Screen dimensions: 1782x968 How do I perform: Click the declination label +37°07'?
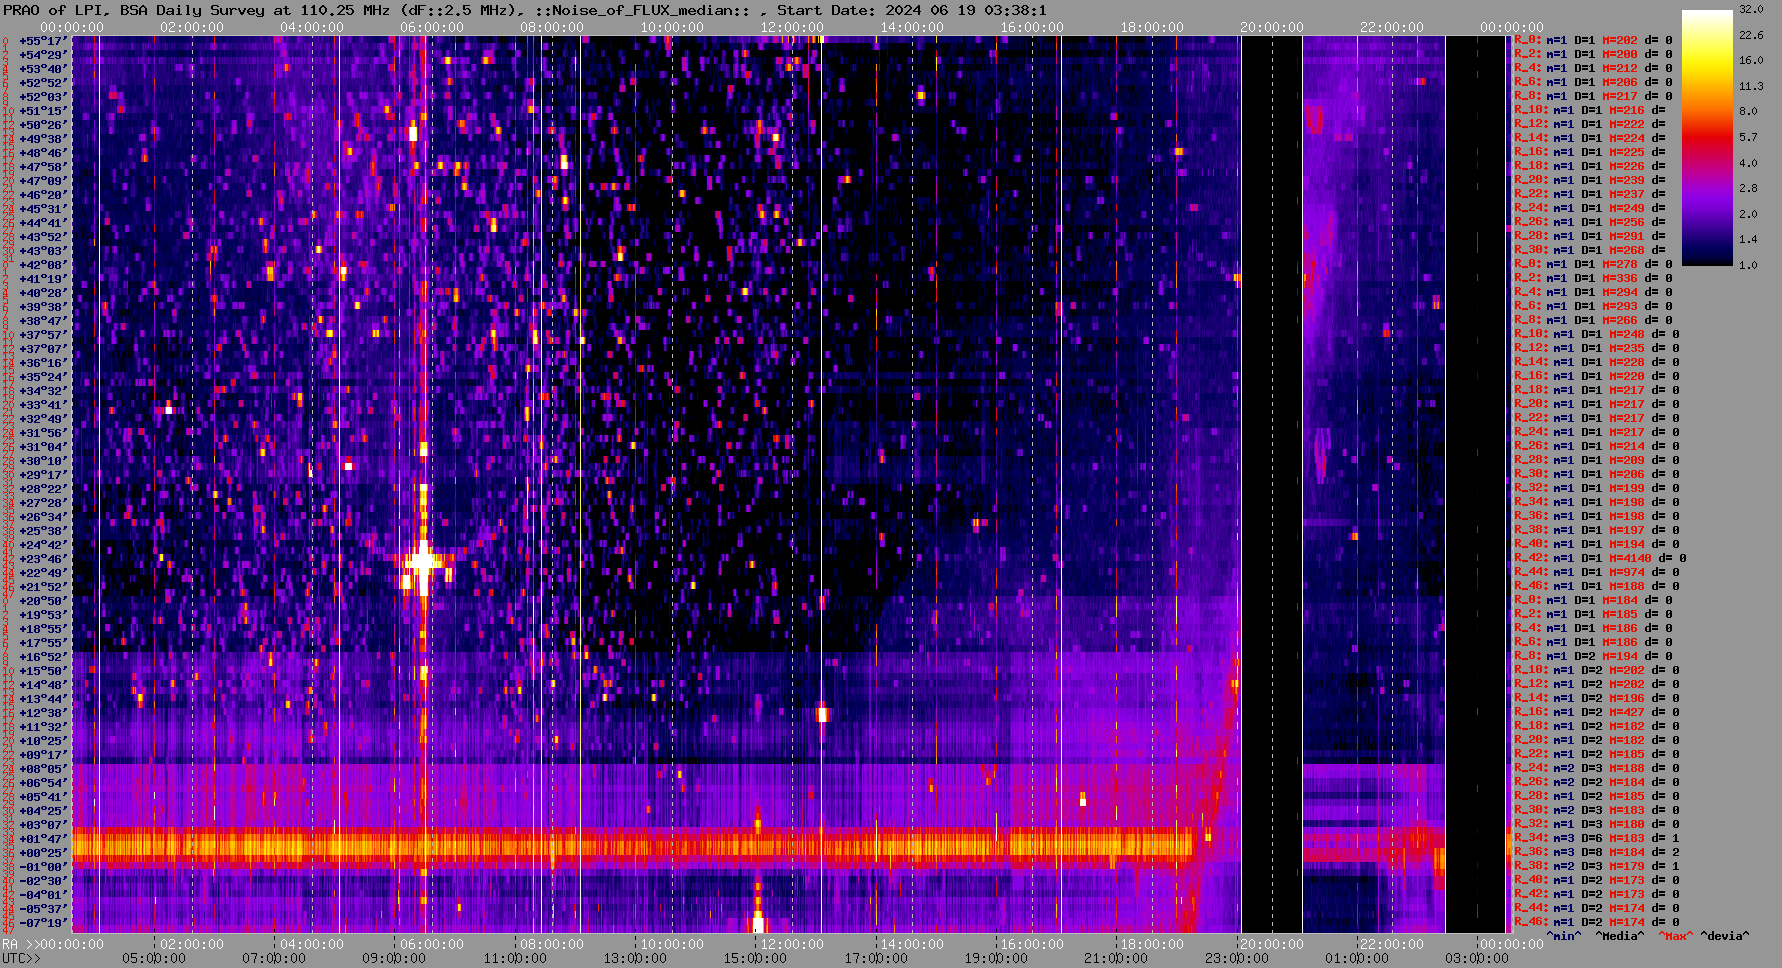click(43, 349)
